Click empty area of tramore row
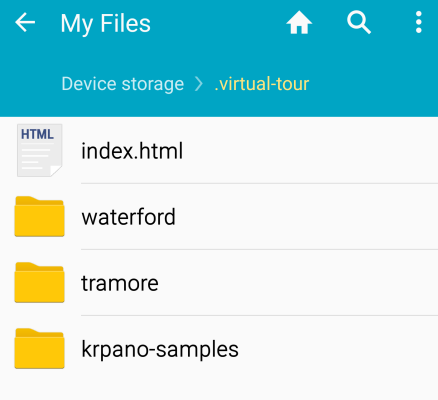438x400 pixels. [x=300, y=283]
